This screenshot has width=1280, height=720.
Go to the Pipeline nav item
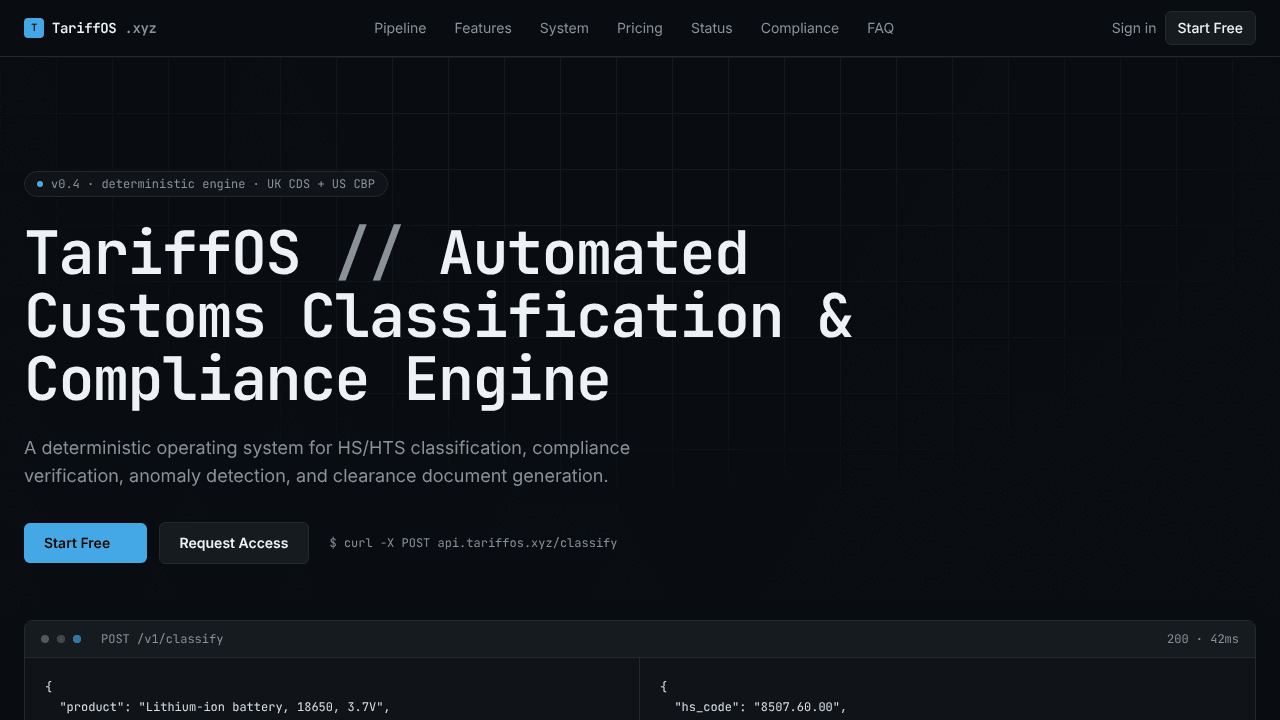[400, 28]
